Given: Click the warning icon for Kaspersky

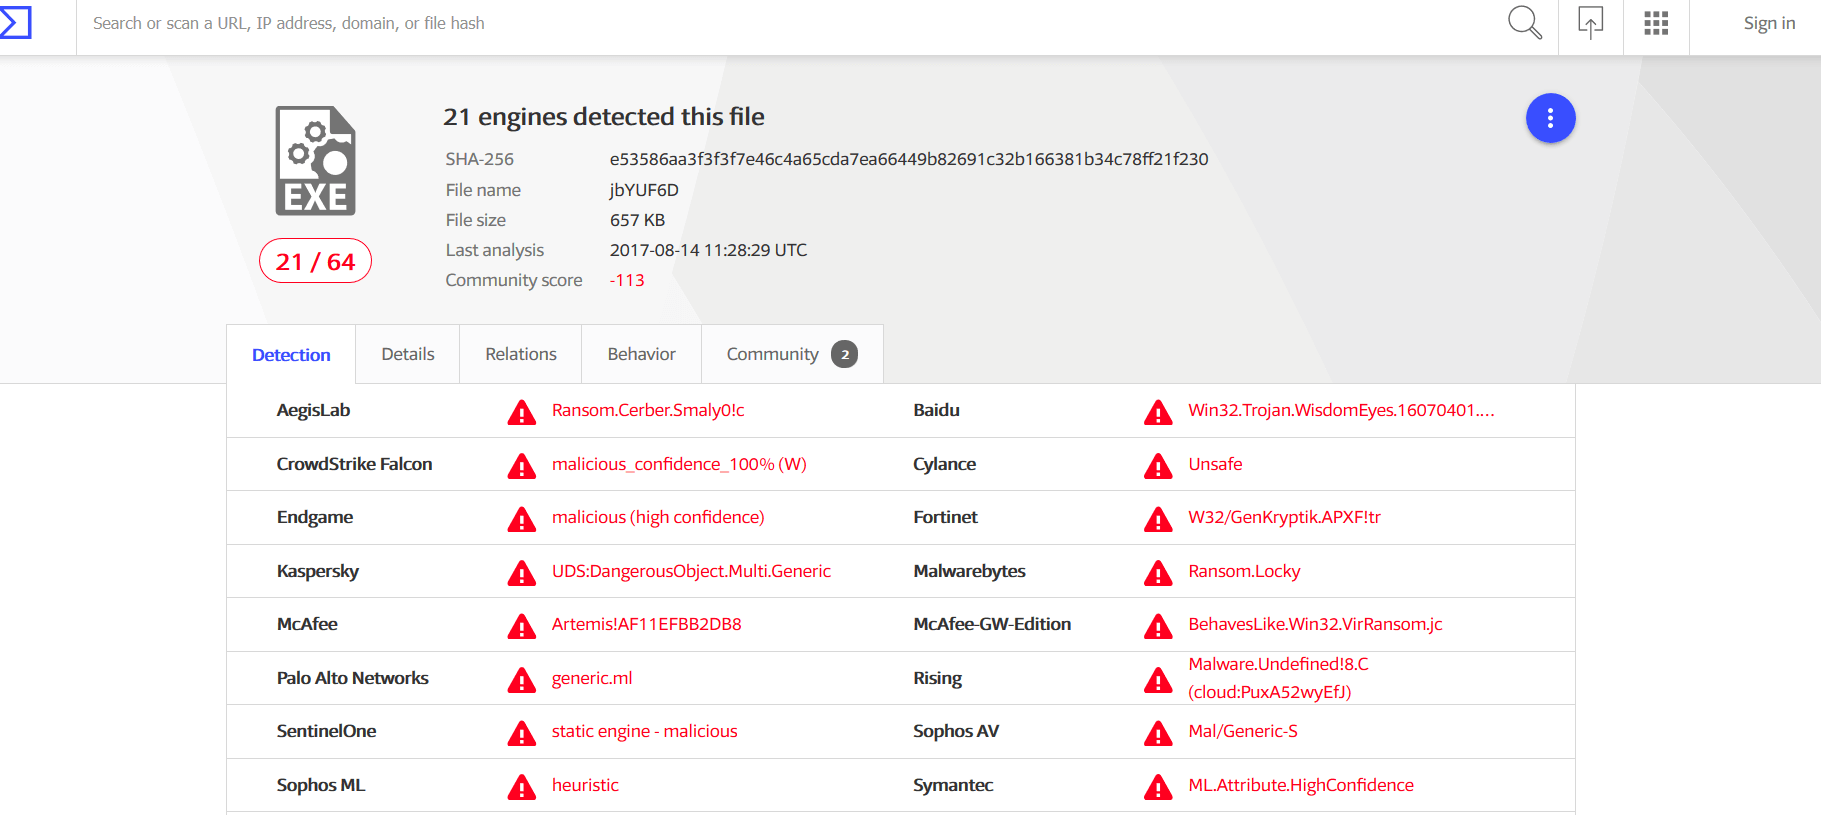Looking at the screenshot, I should pos(521,573).
